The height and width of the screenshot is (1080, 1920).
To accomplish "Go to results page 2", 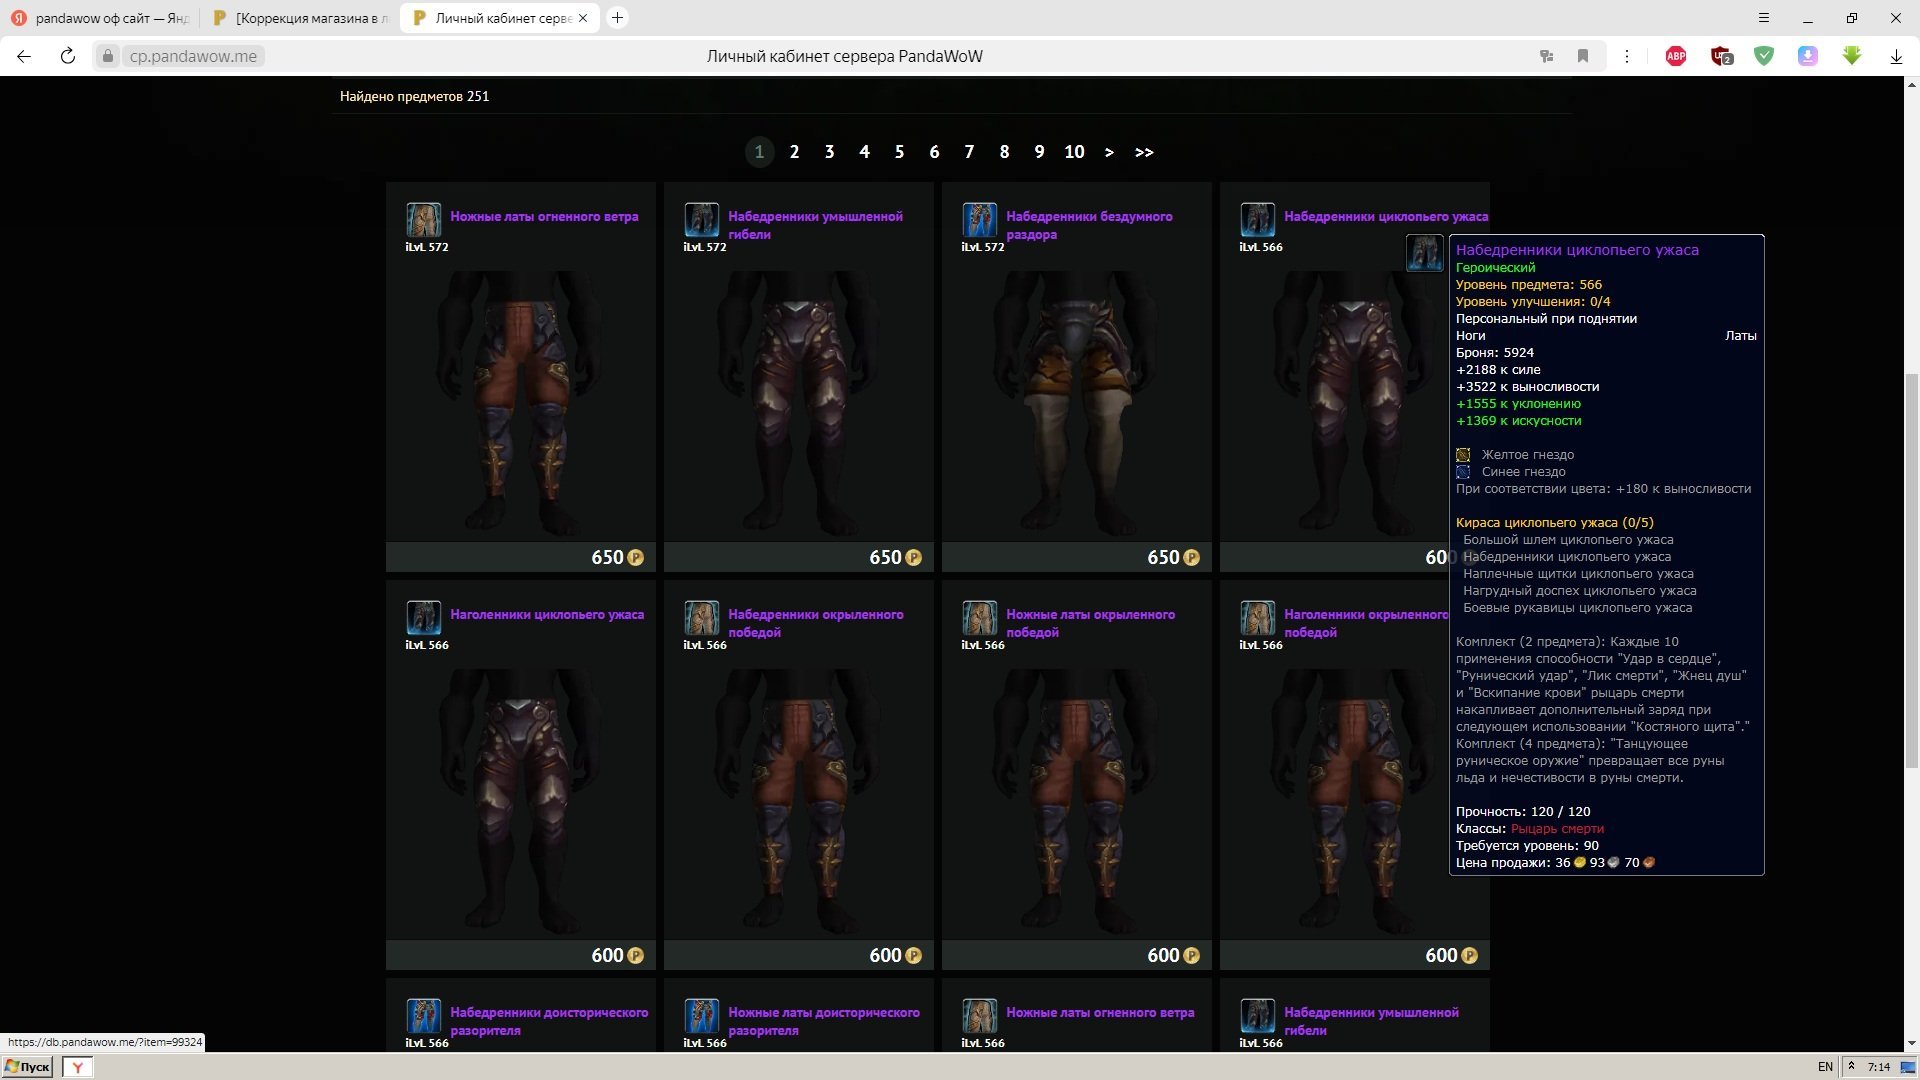I will coord(794,152).
